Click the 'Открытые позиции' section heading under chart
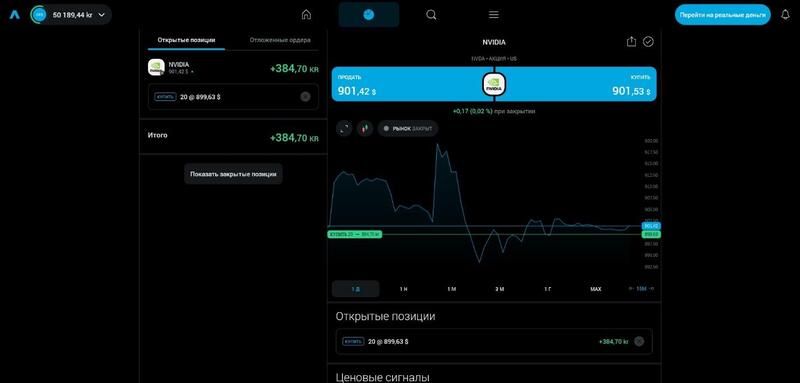 385,316
